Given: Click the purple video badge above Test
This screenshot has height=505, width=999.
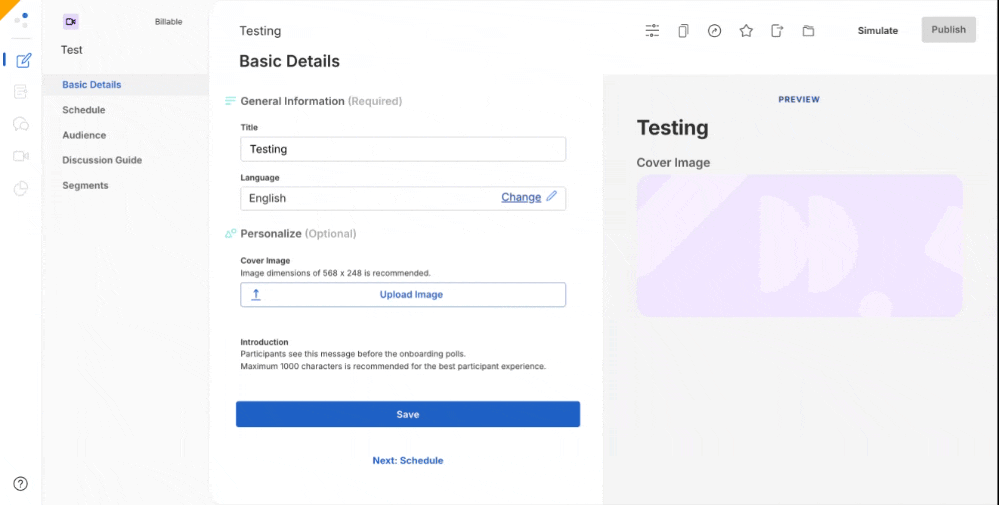Looking at the screenshot, I should coord(70,22).
